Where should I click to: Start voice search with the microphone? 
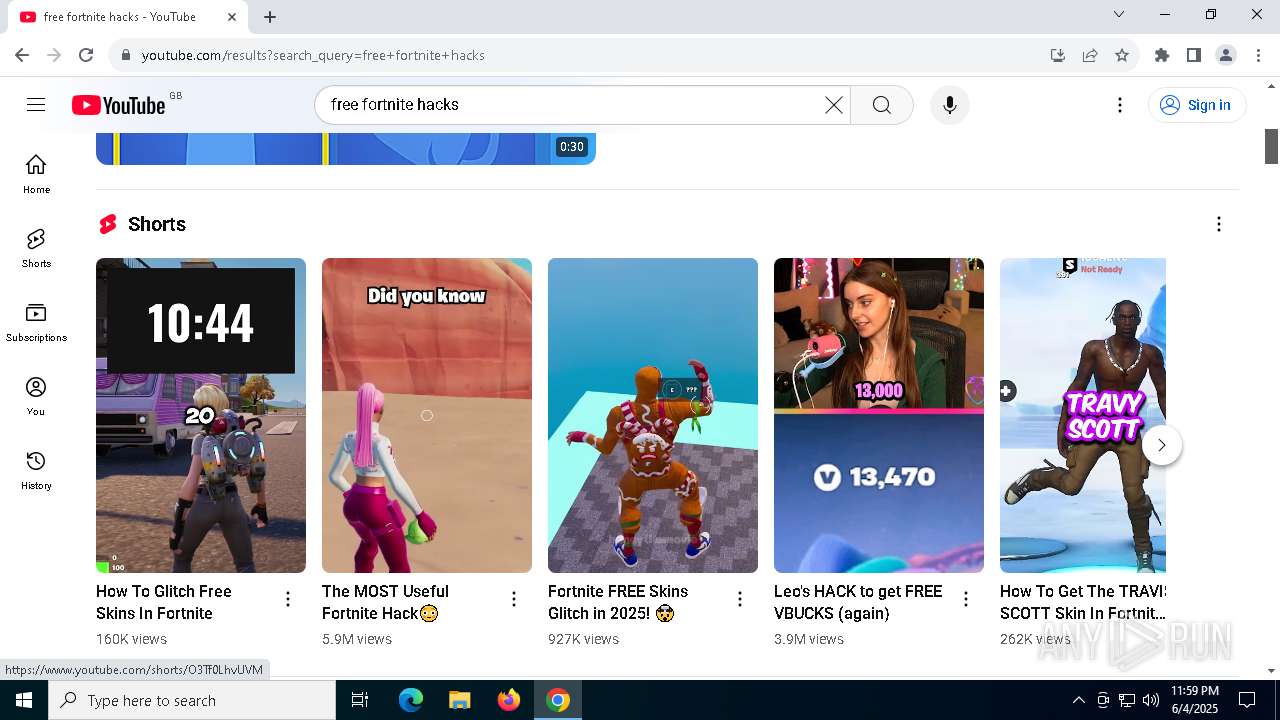coord(950,105)
